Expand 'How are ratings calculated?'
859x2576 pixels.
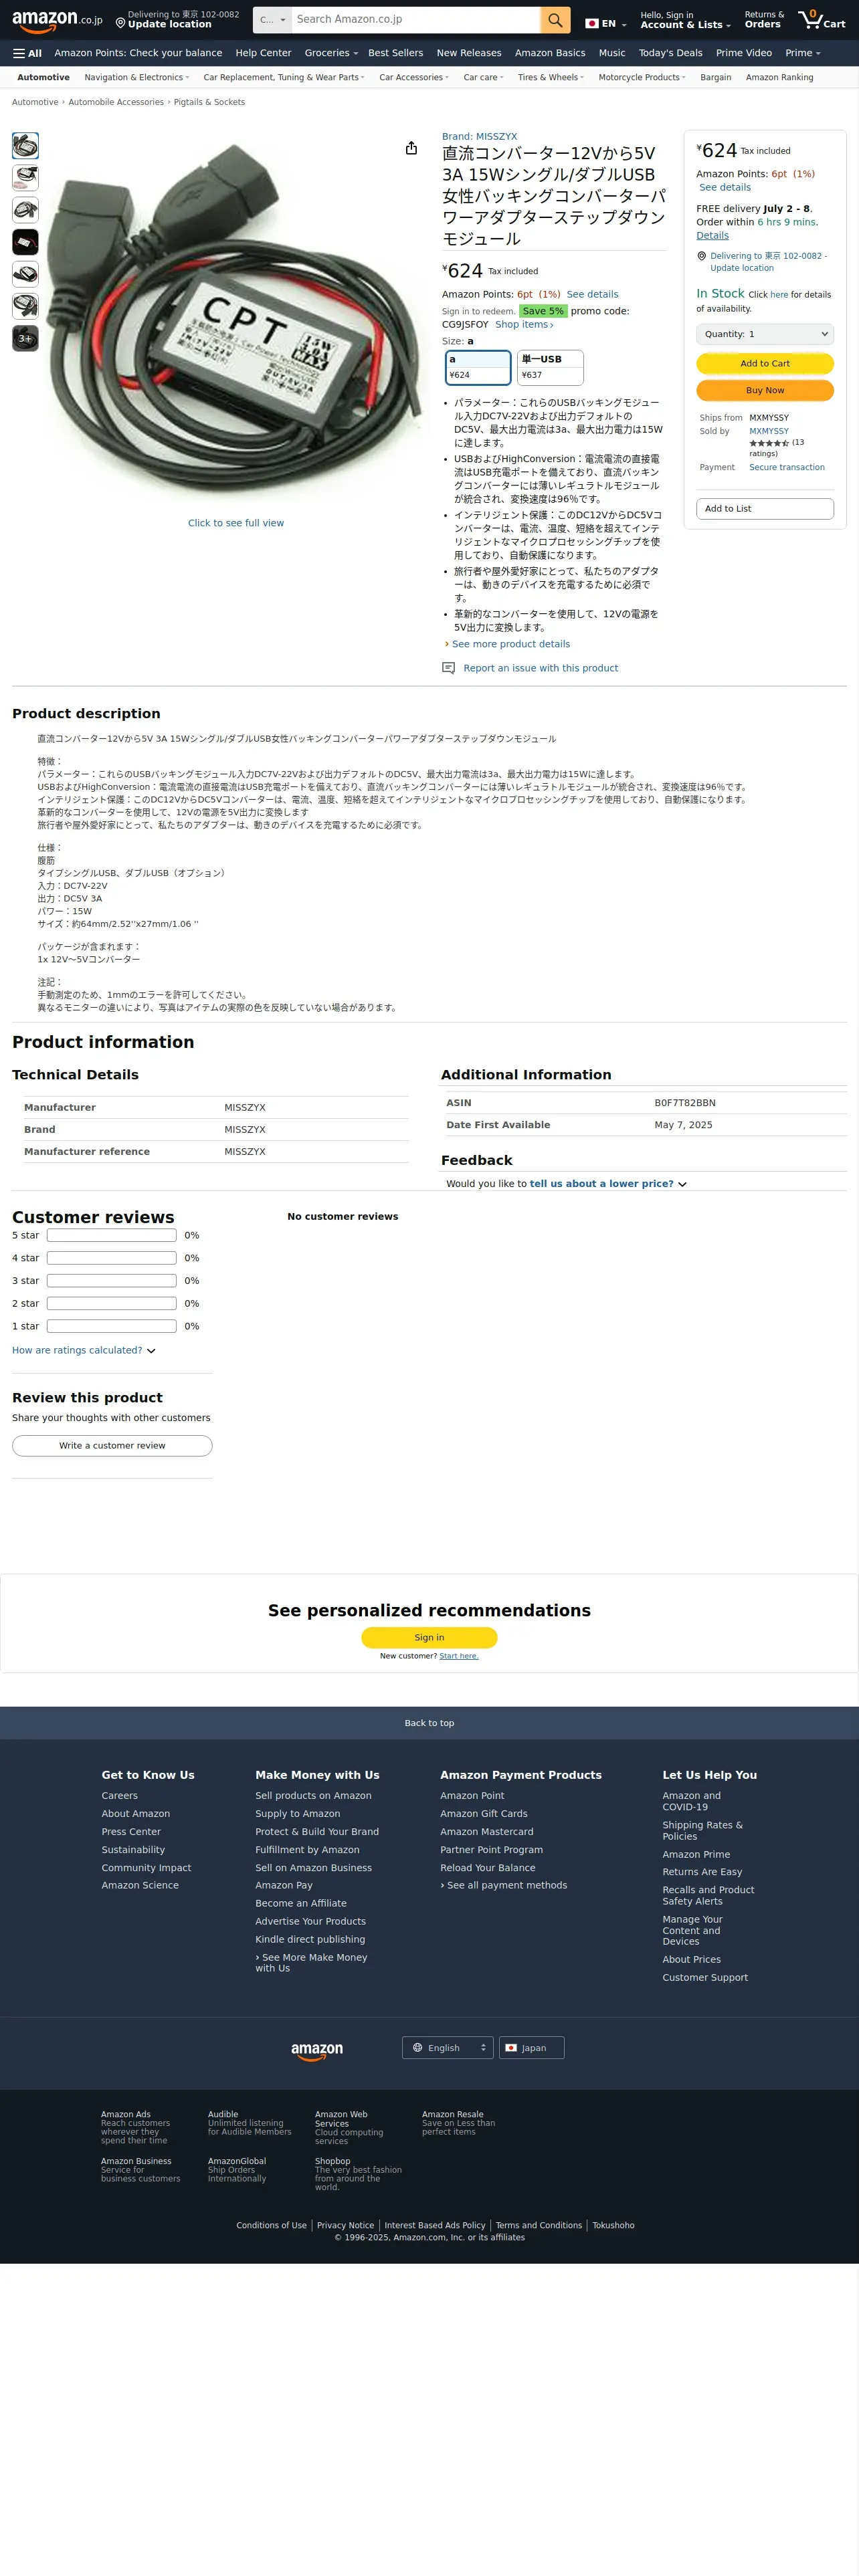tap(84, 1350)
